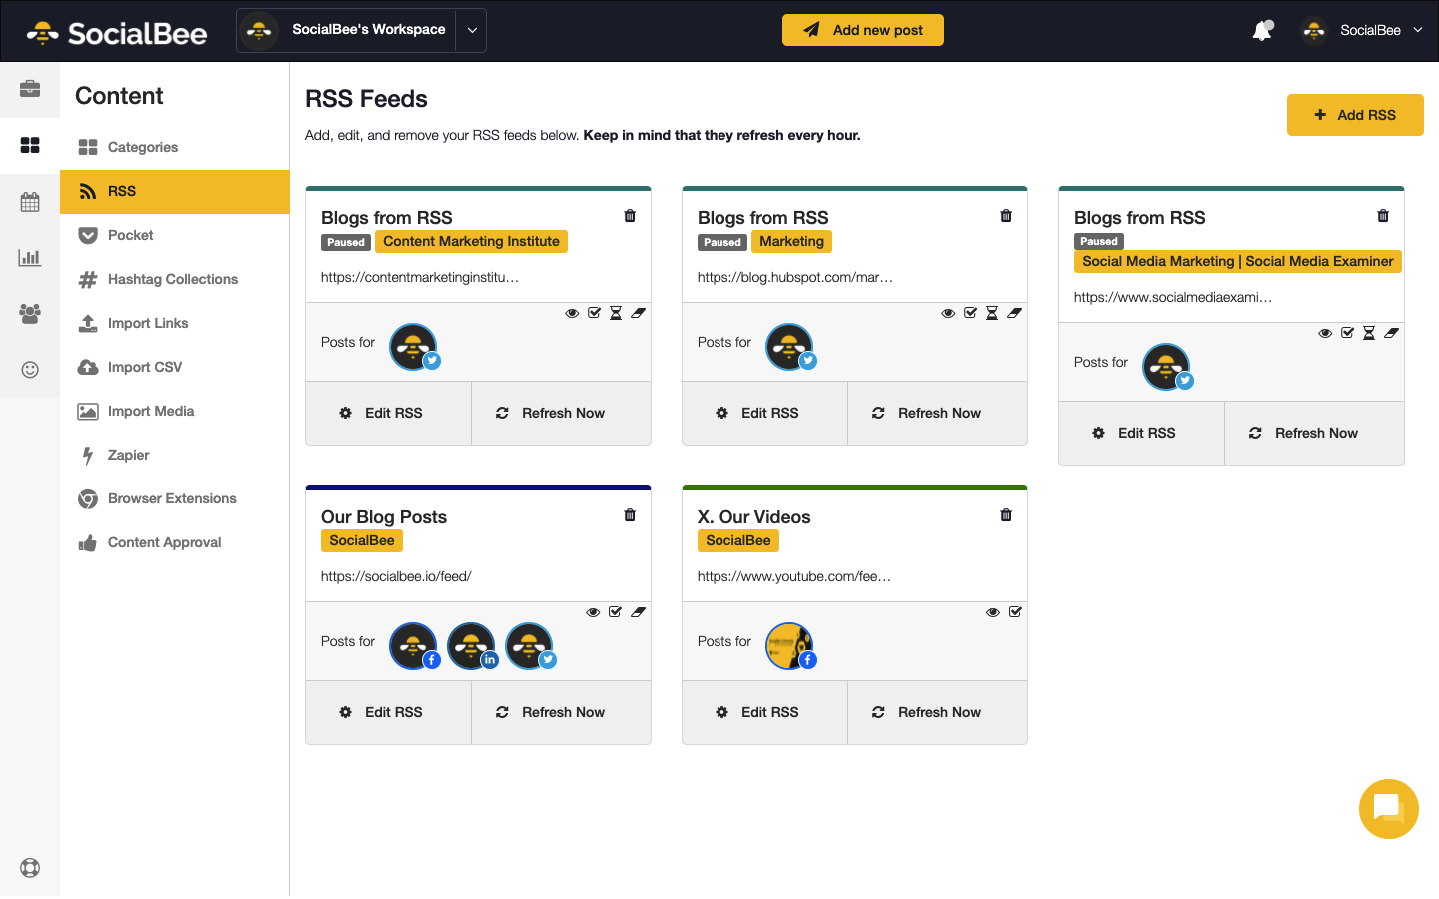Click hourglass icon on Marketing feed card
Screen dimensions: 1439x899
(x=992, y=313)
